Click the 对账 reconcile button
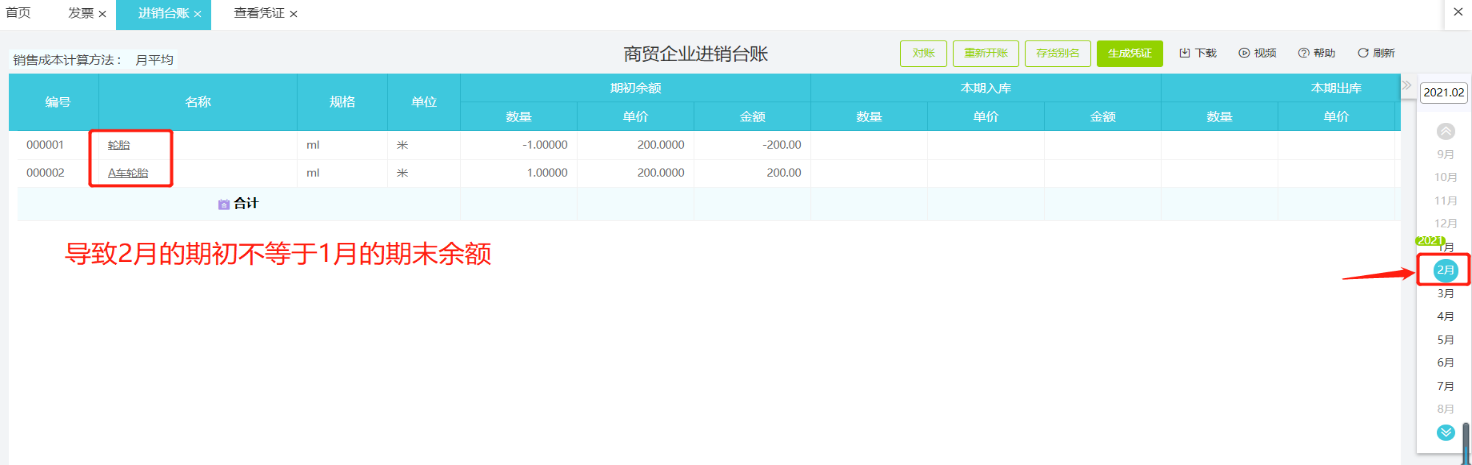The height and width of the screenshot is (465, 1472). [x=923, y=53]
